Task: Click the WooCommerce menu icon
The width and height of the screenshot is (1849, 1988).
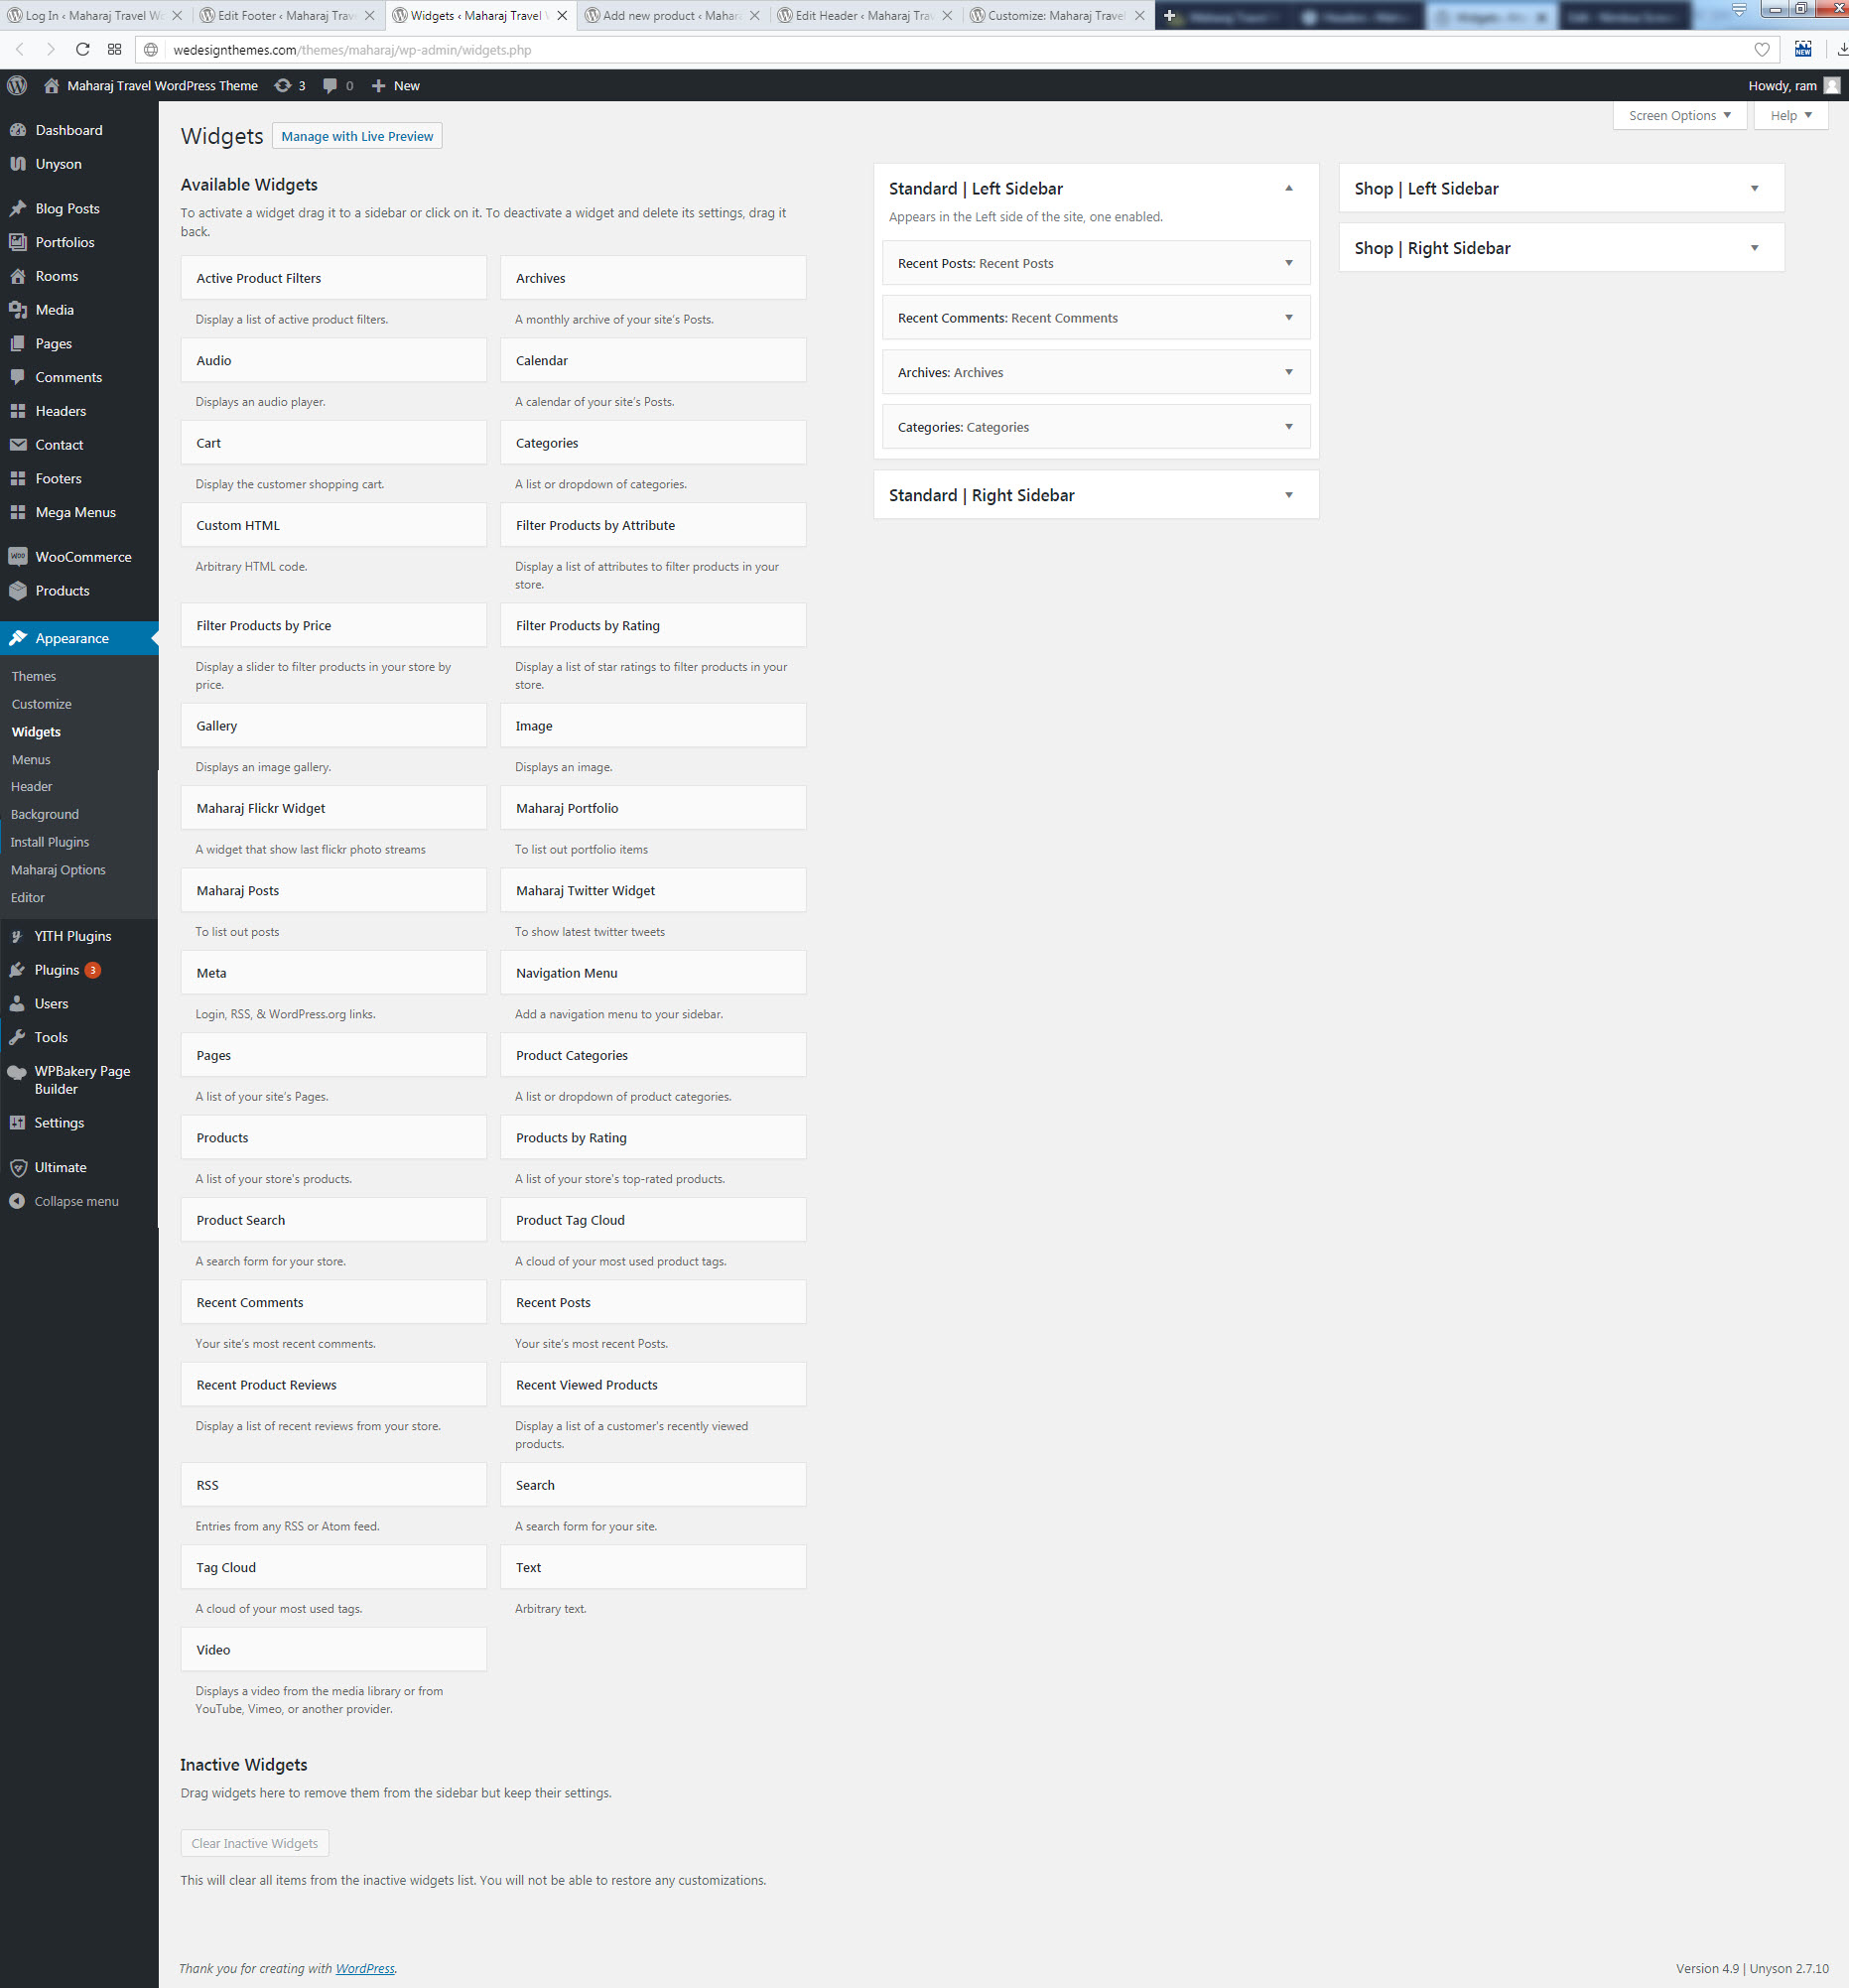Action: pos(18,557)
